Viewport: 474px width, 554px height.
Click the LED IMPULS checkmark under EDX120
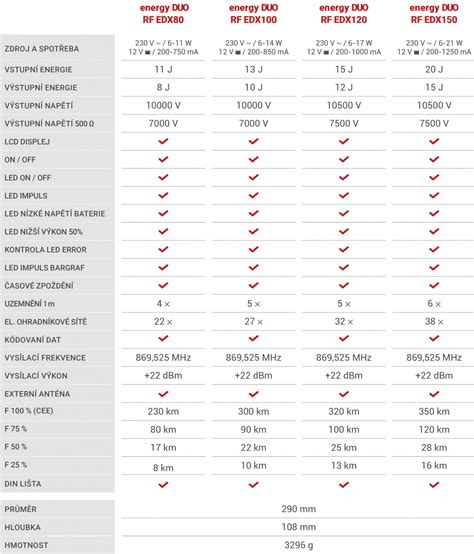coord(344,195)
